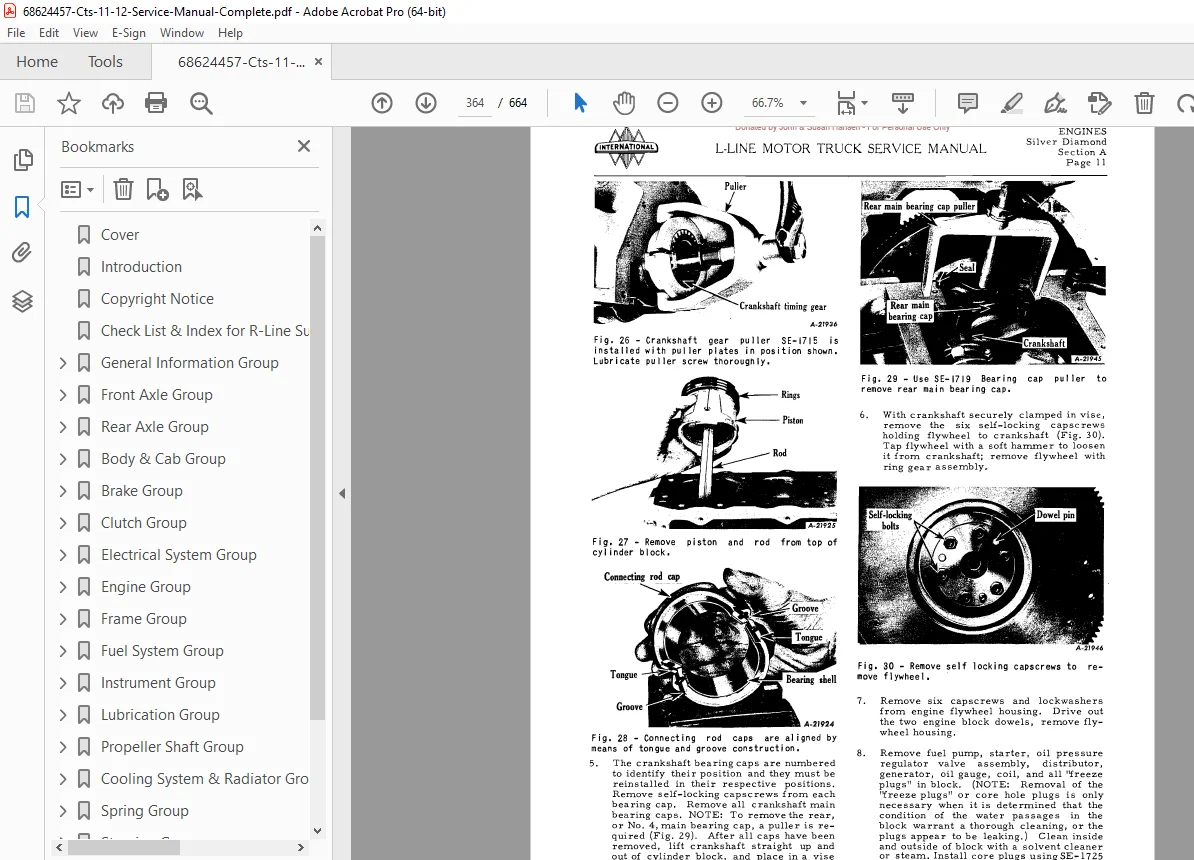Open the File menu
Screen dimensions: 1194x860
[x=16, y=33]
